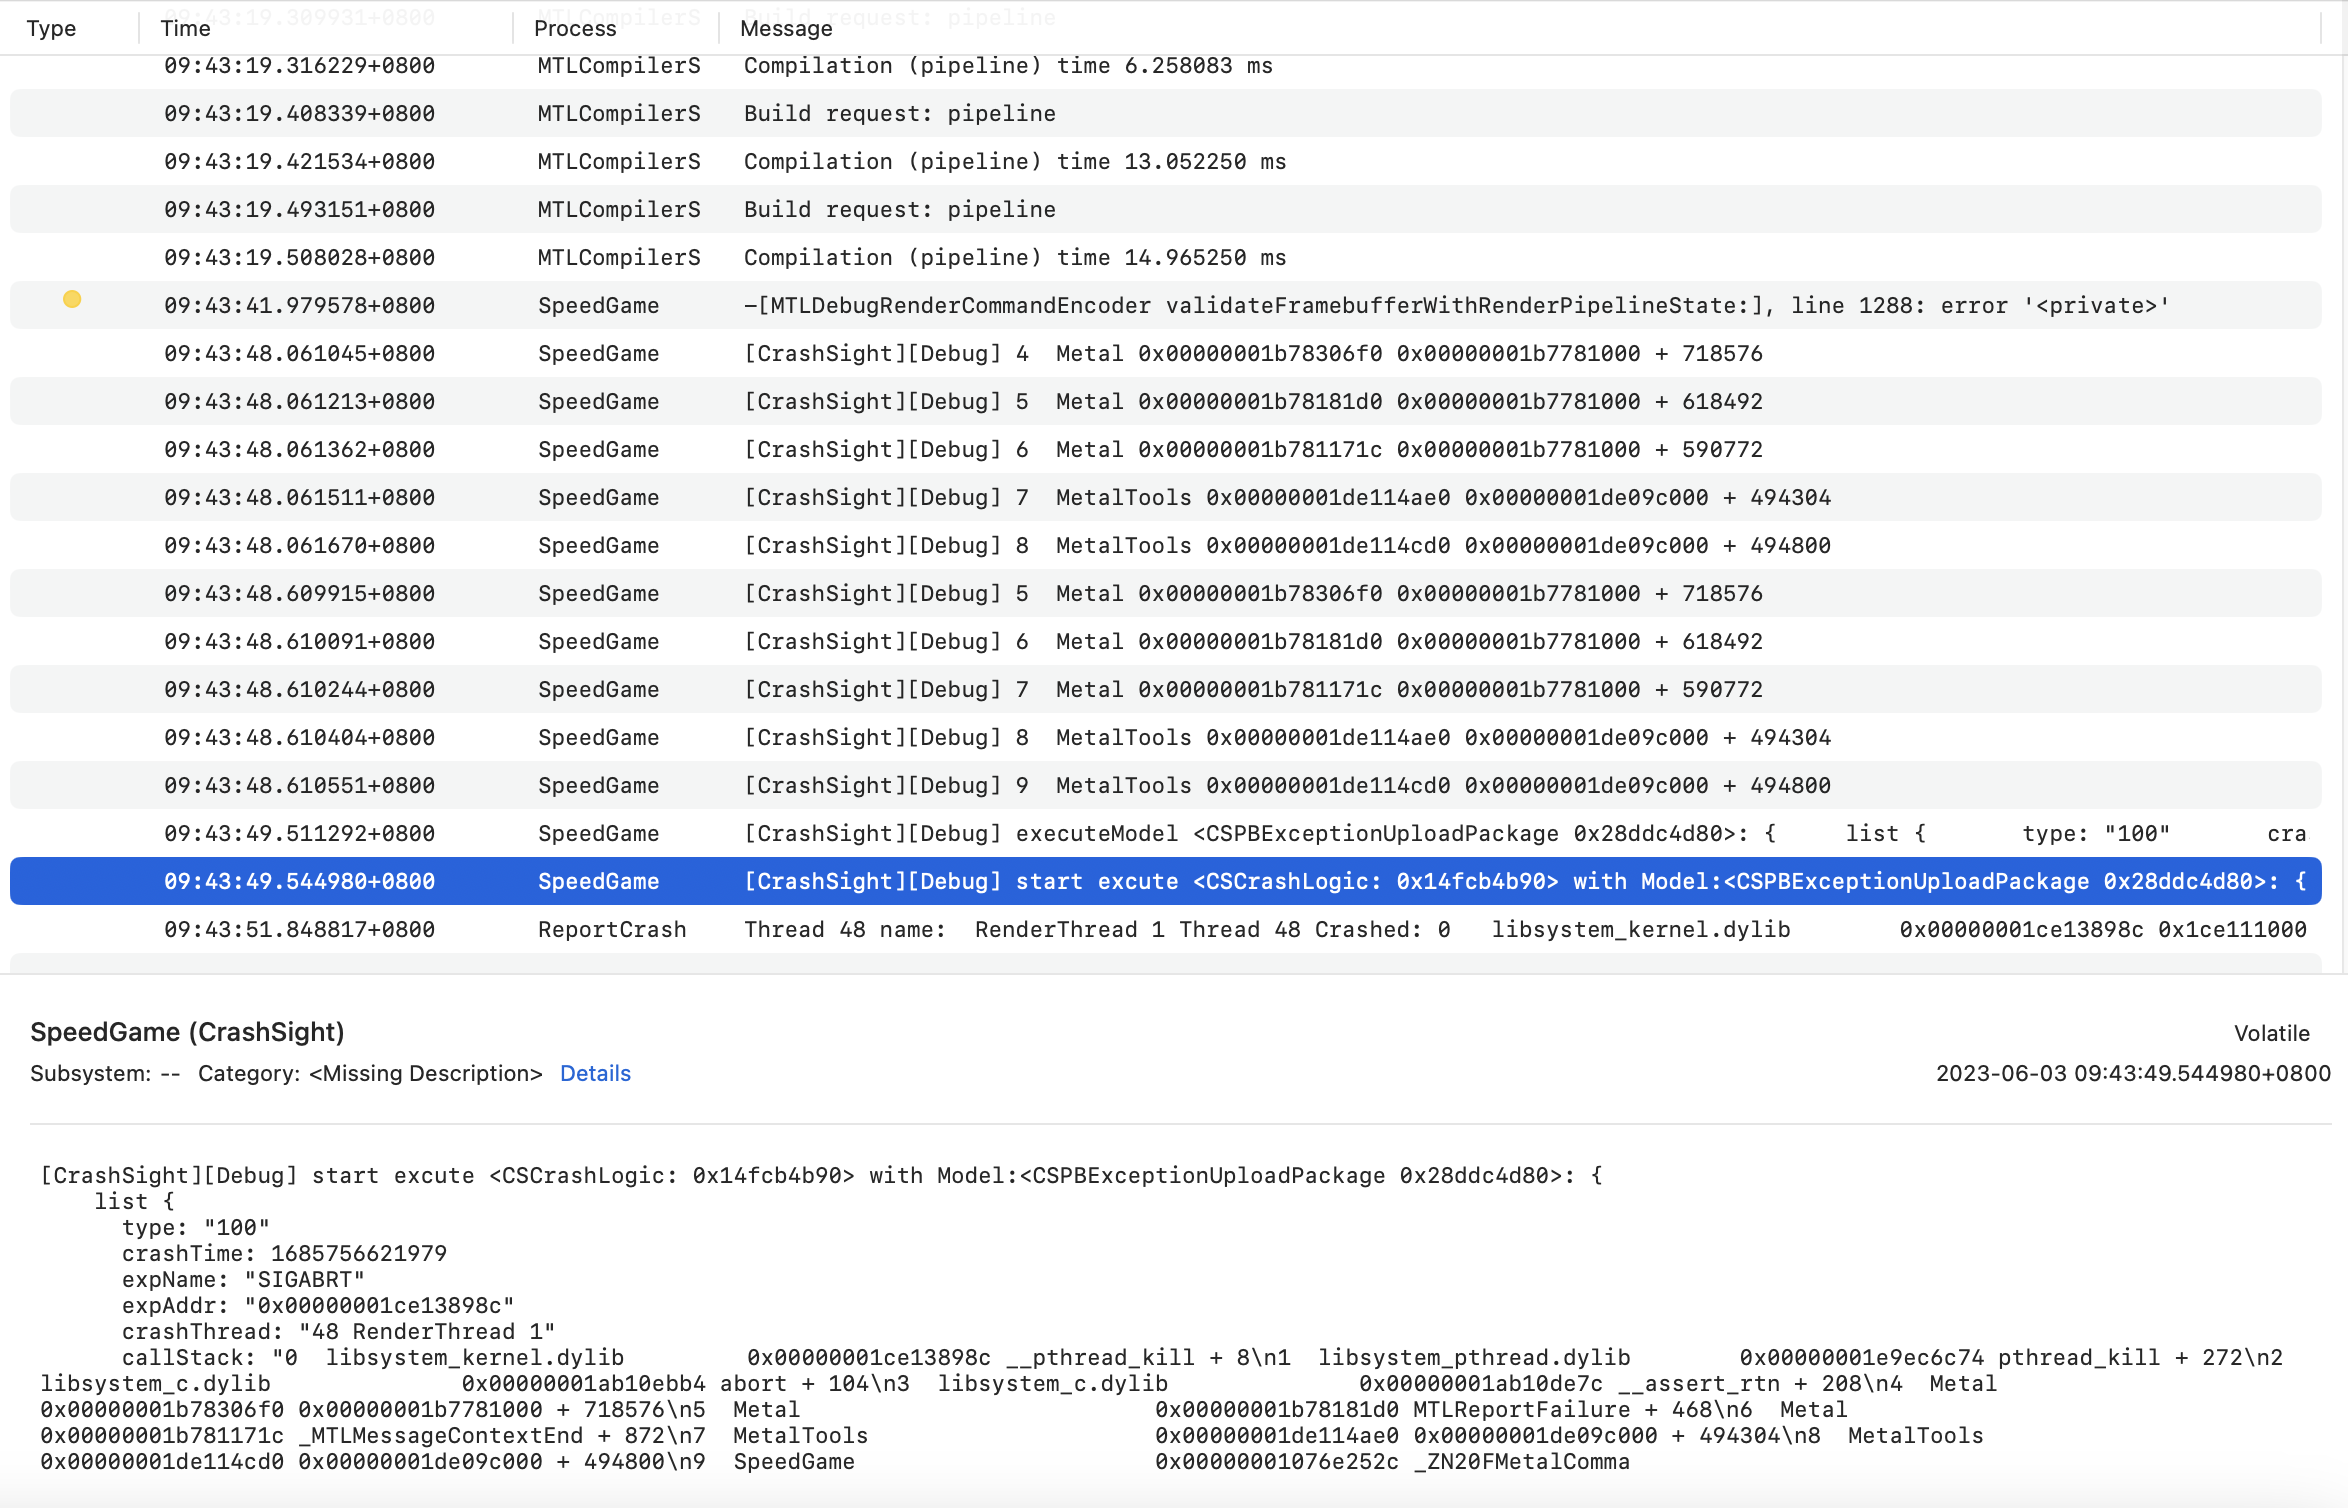Click the Process column header
2348x1508 pixels.
tap(575, 28)
